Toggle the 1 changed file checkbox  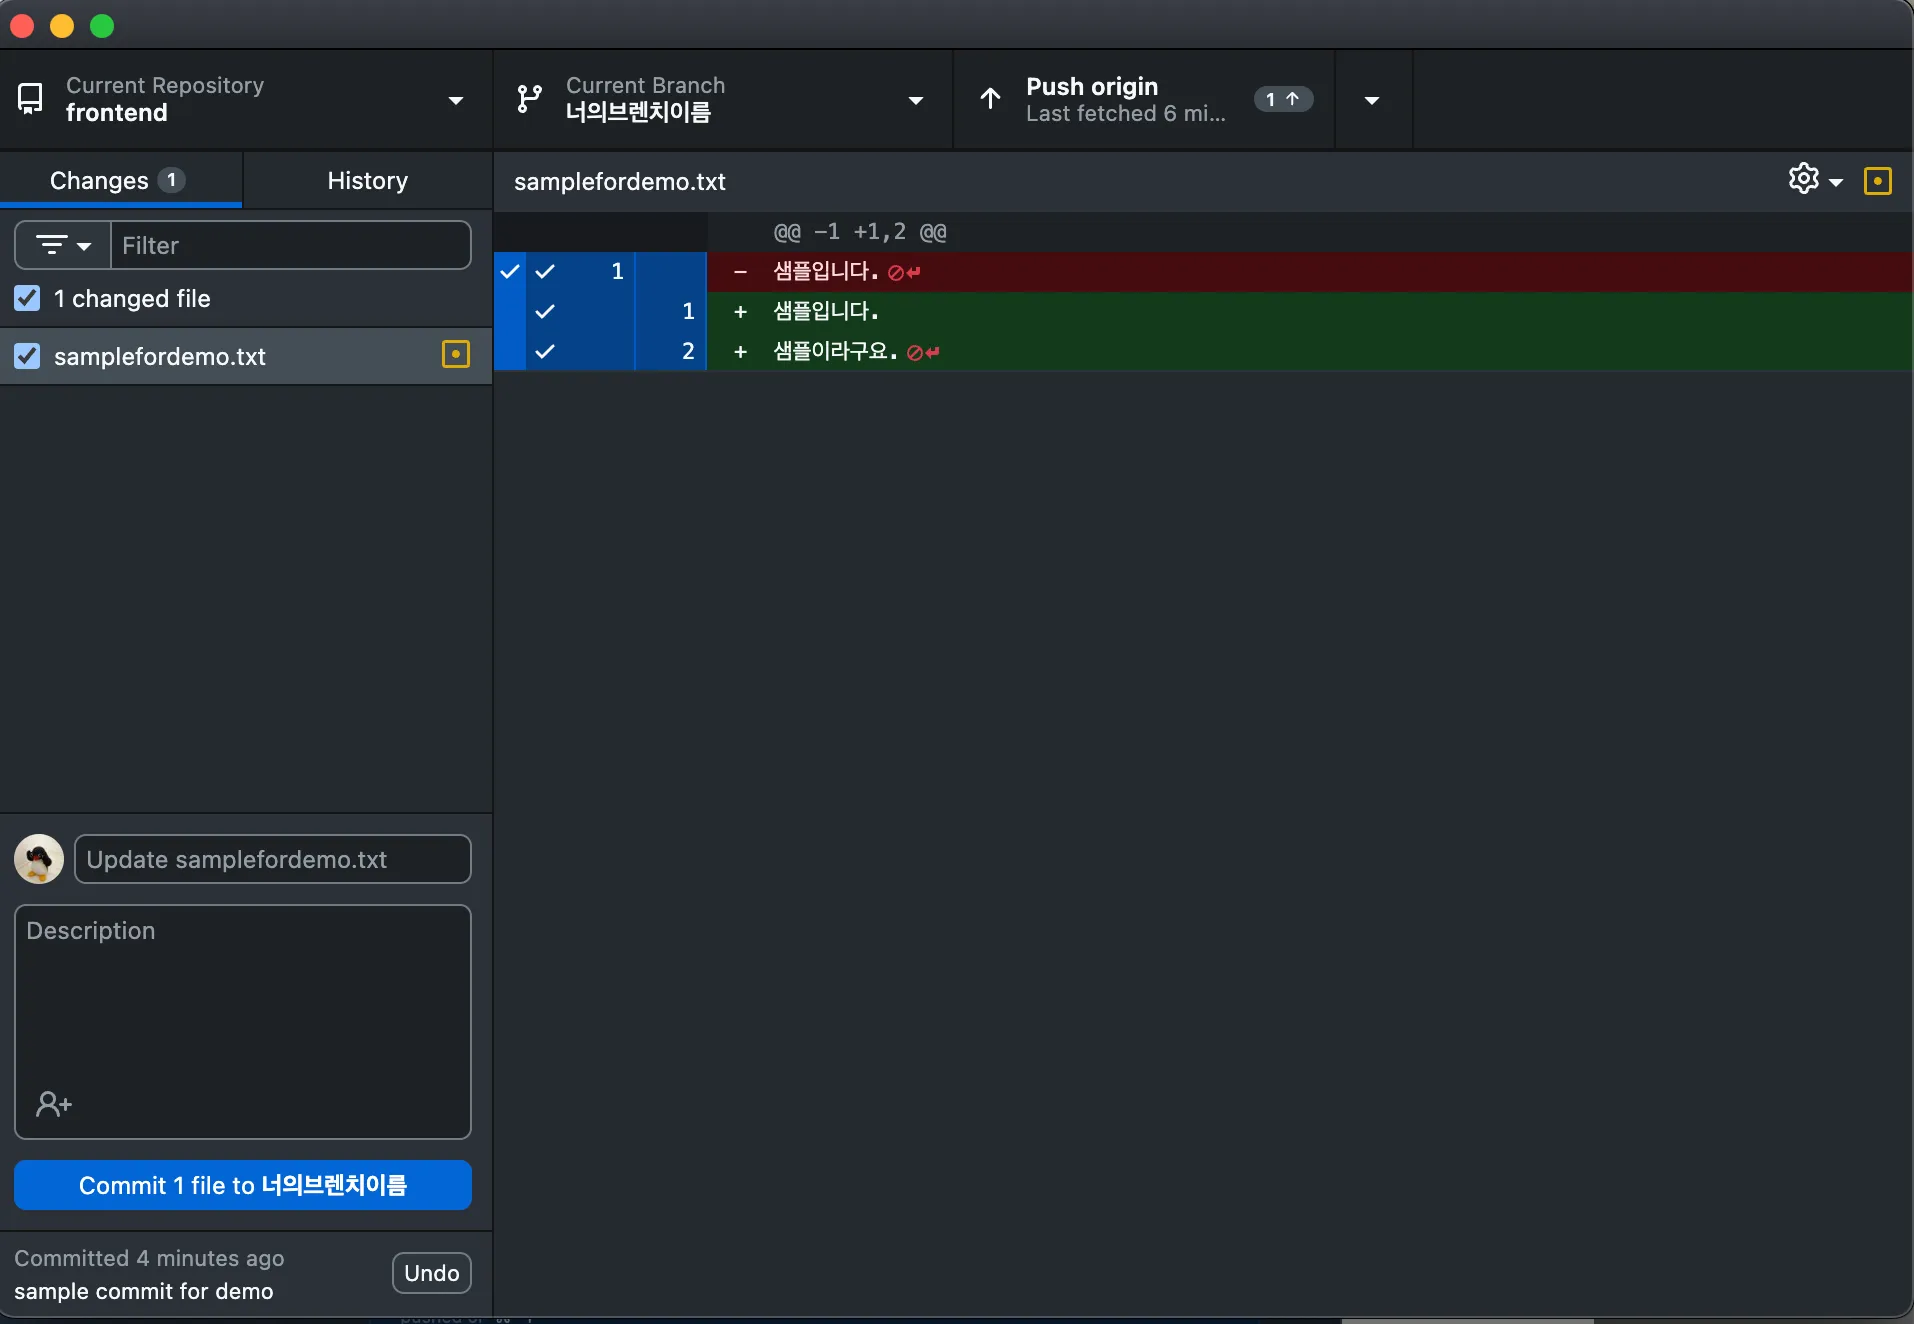[x=27, y=298]
